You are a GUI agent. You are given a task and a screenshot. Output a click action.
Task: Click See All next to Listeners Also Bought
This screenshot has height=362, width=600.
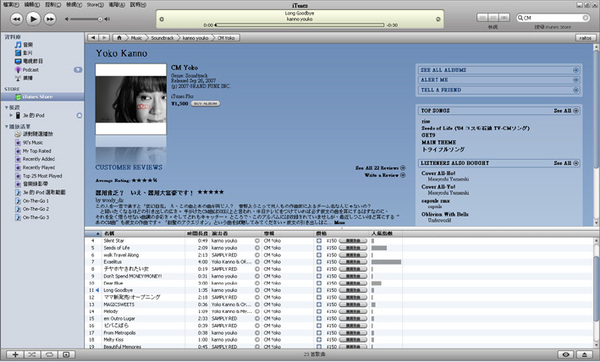click(566, 163)
